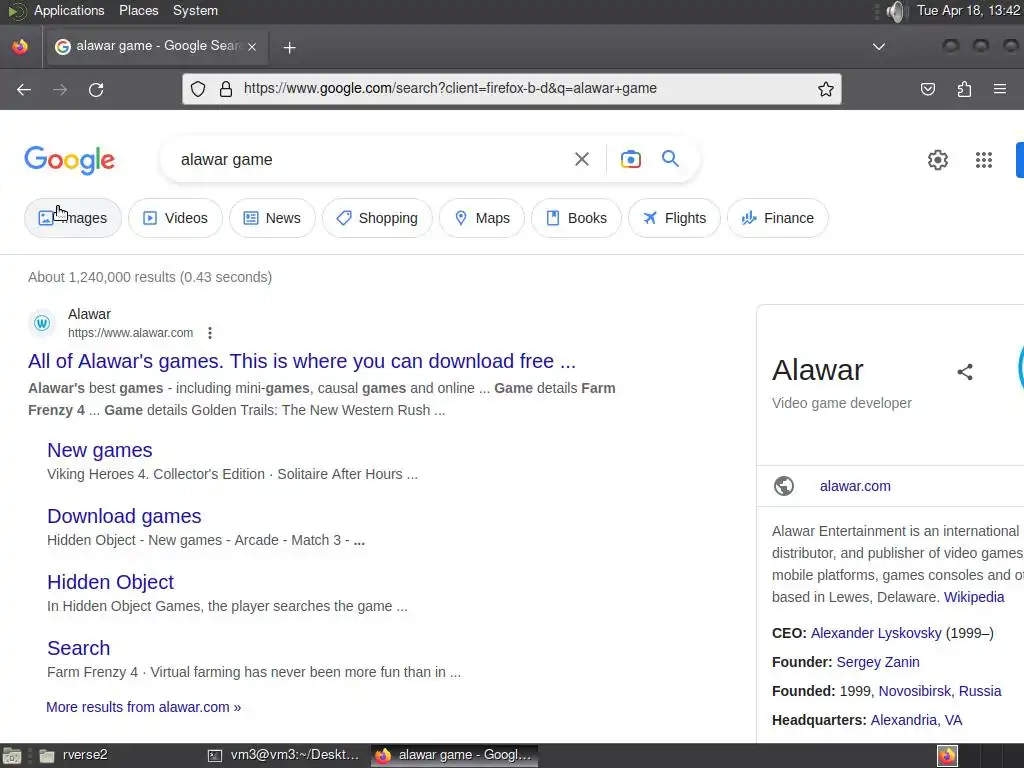
Task: Switch to Images search filter
Action: point(72,218)
